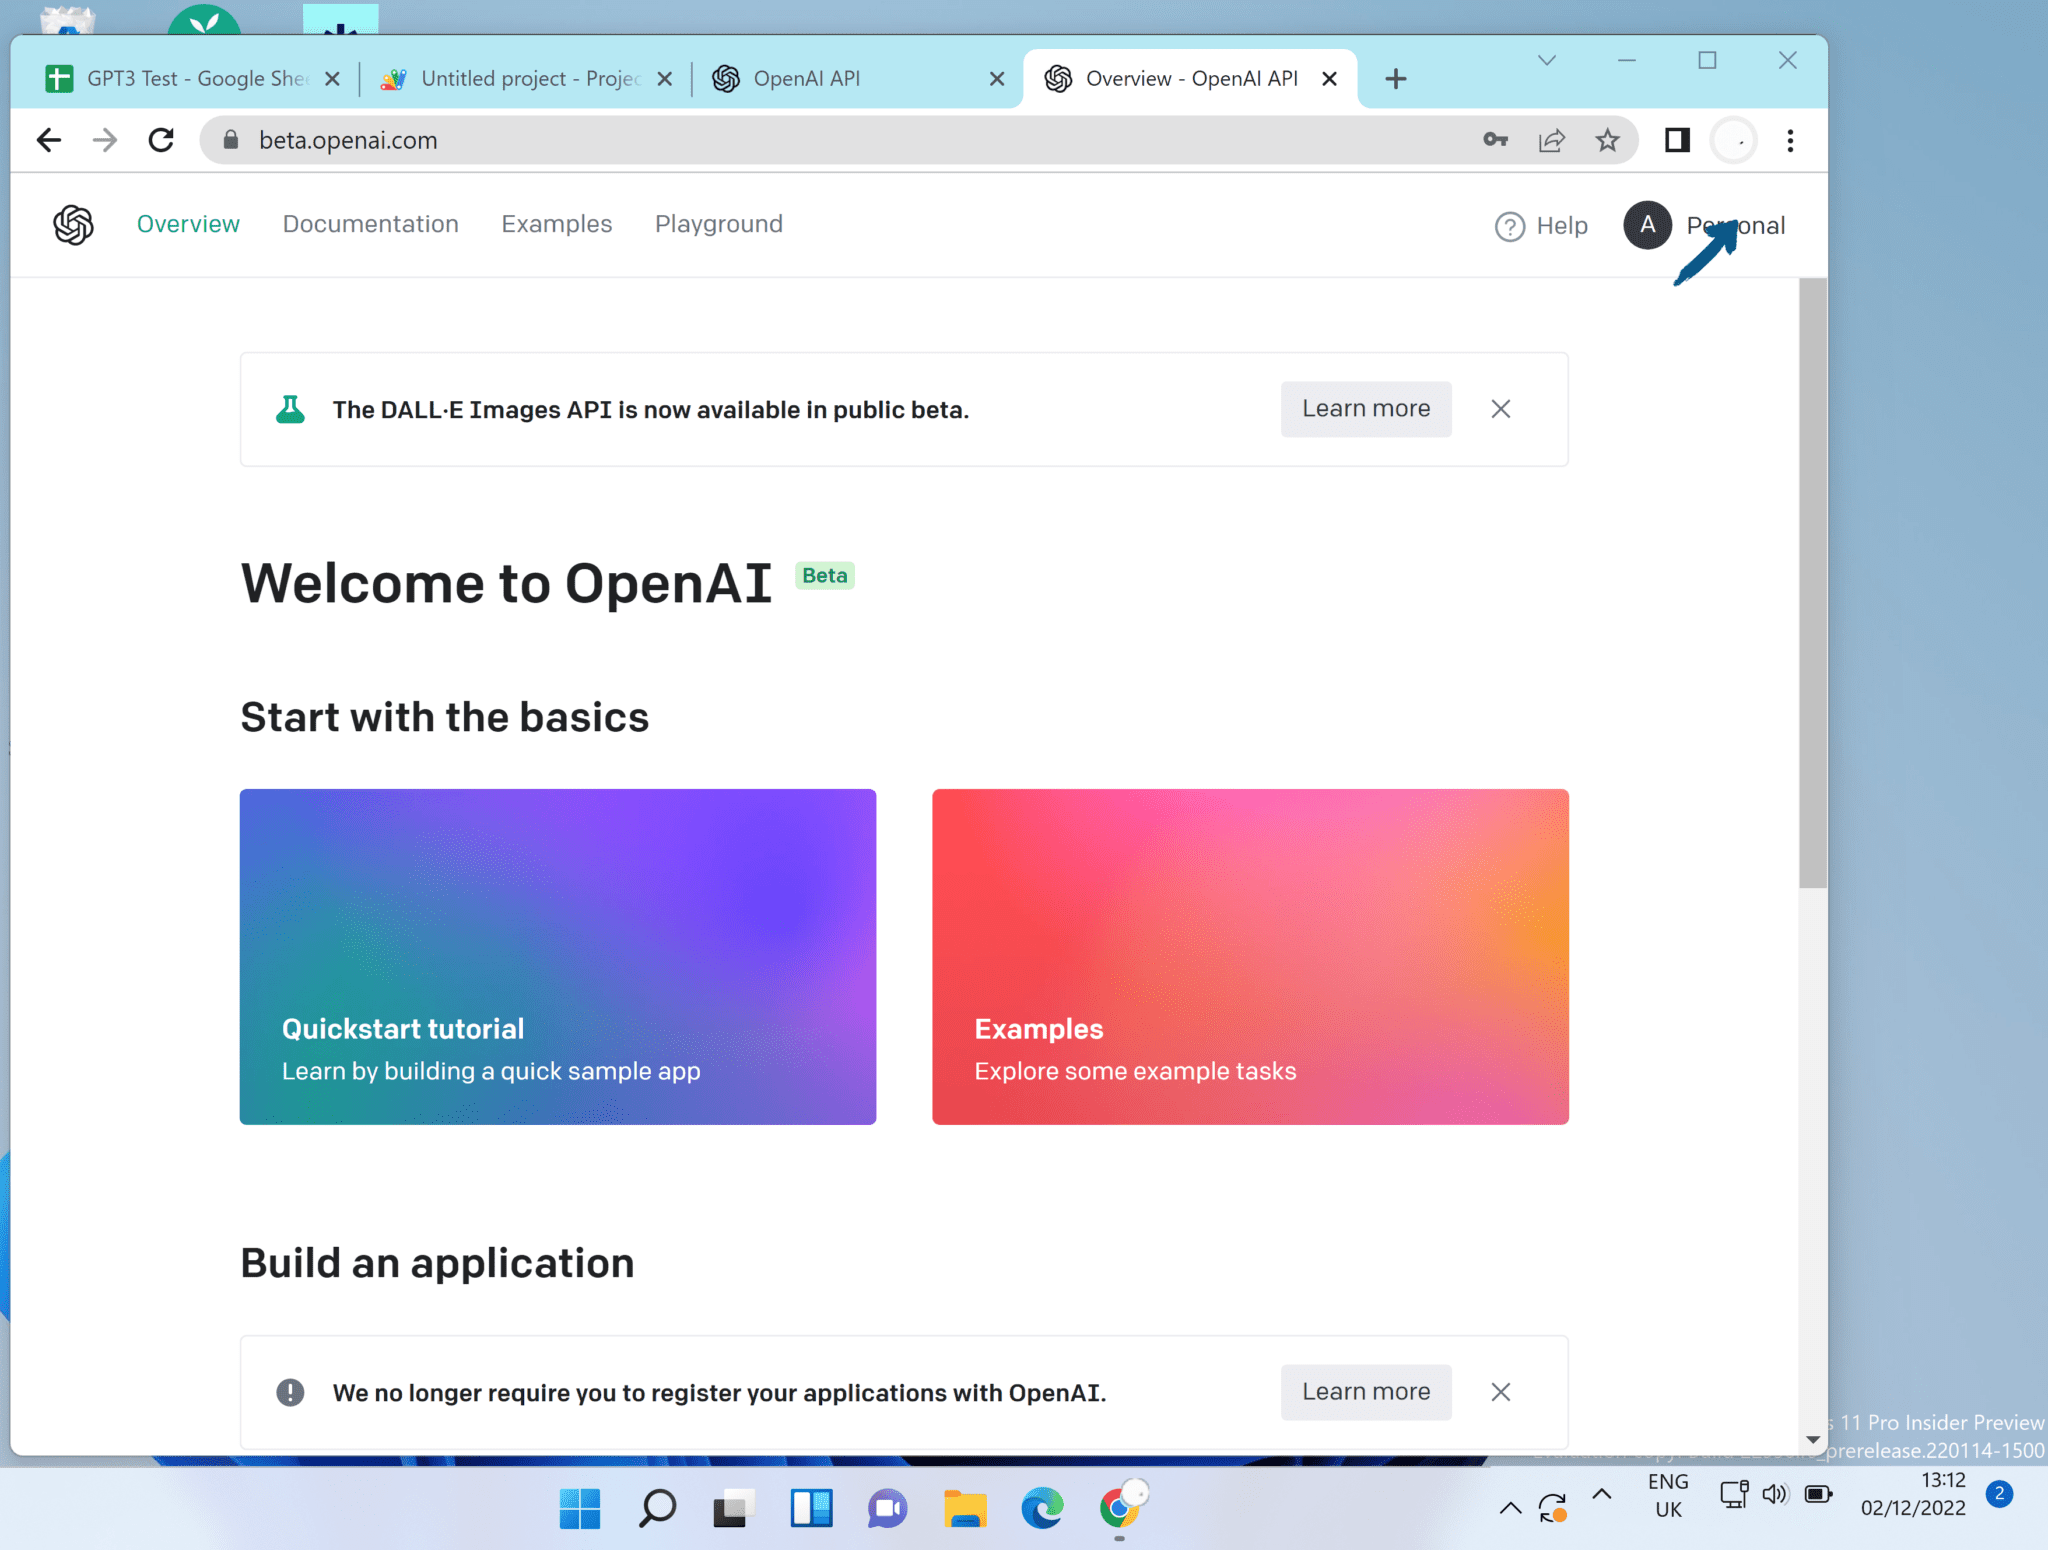Screen dimensions: 2048x1550
Task: Open the Teams Chat taskbar icon
Action: tap(887, 1508)
